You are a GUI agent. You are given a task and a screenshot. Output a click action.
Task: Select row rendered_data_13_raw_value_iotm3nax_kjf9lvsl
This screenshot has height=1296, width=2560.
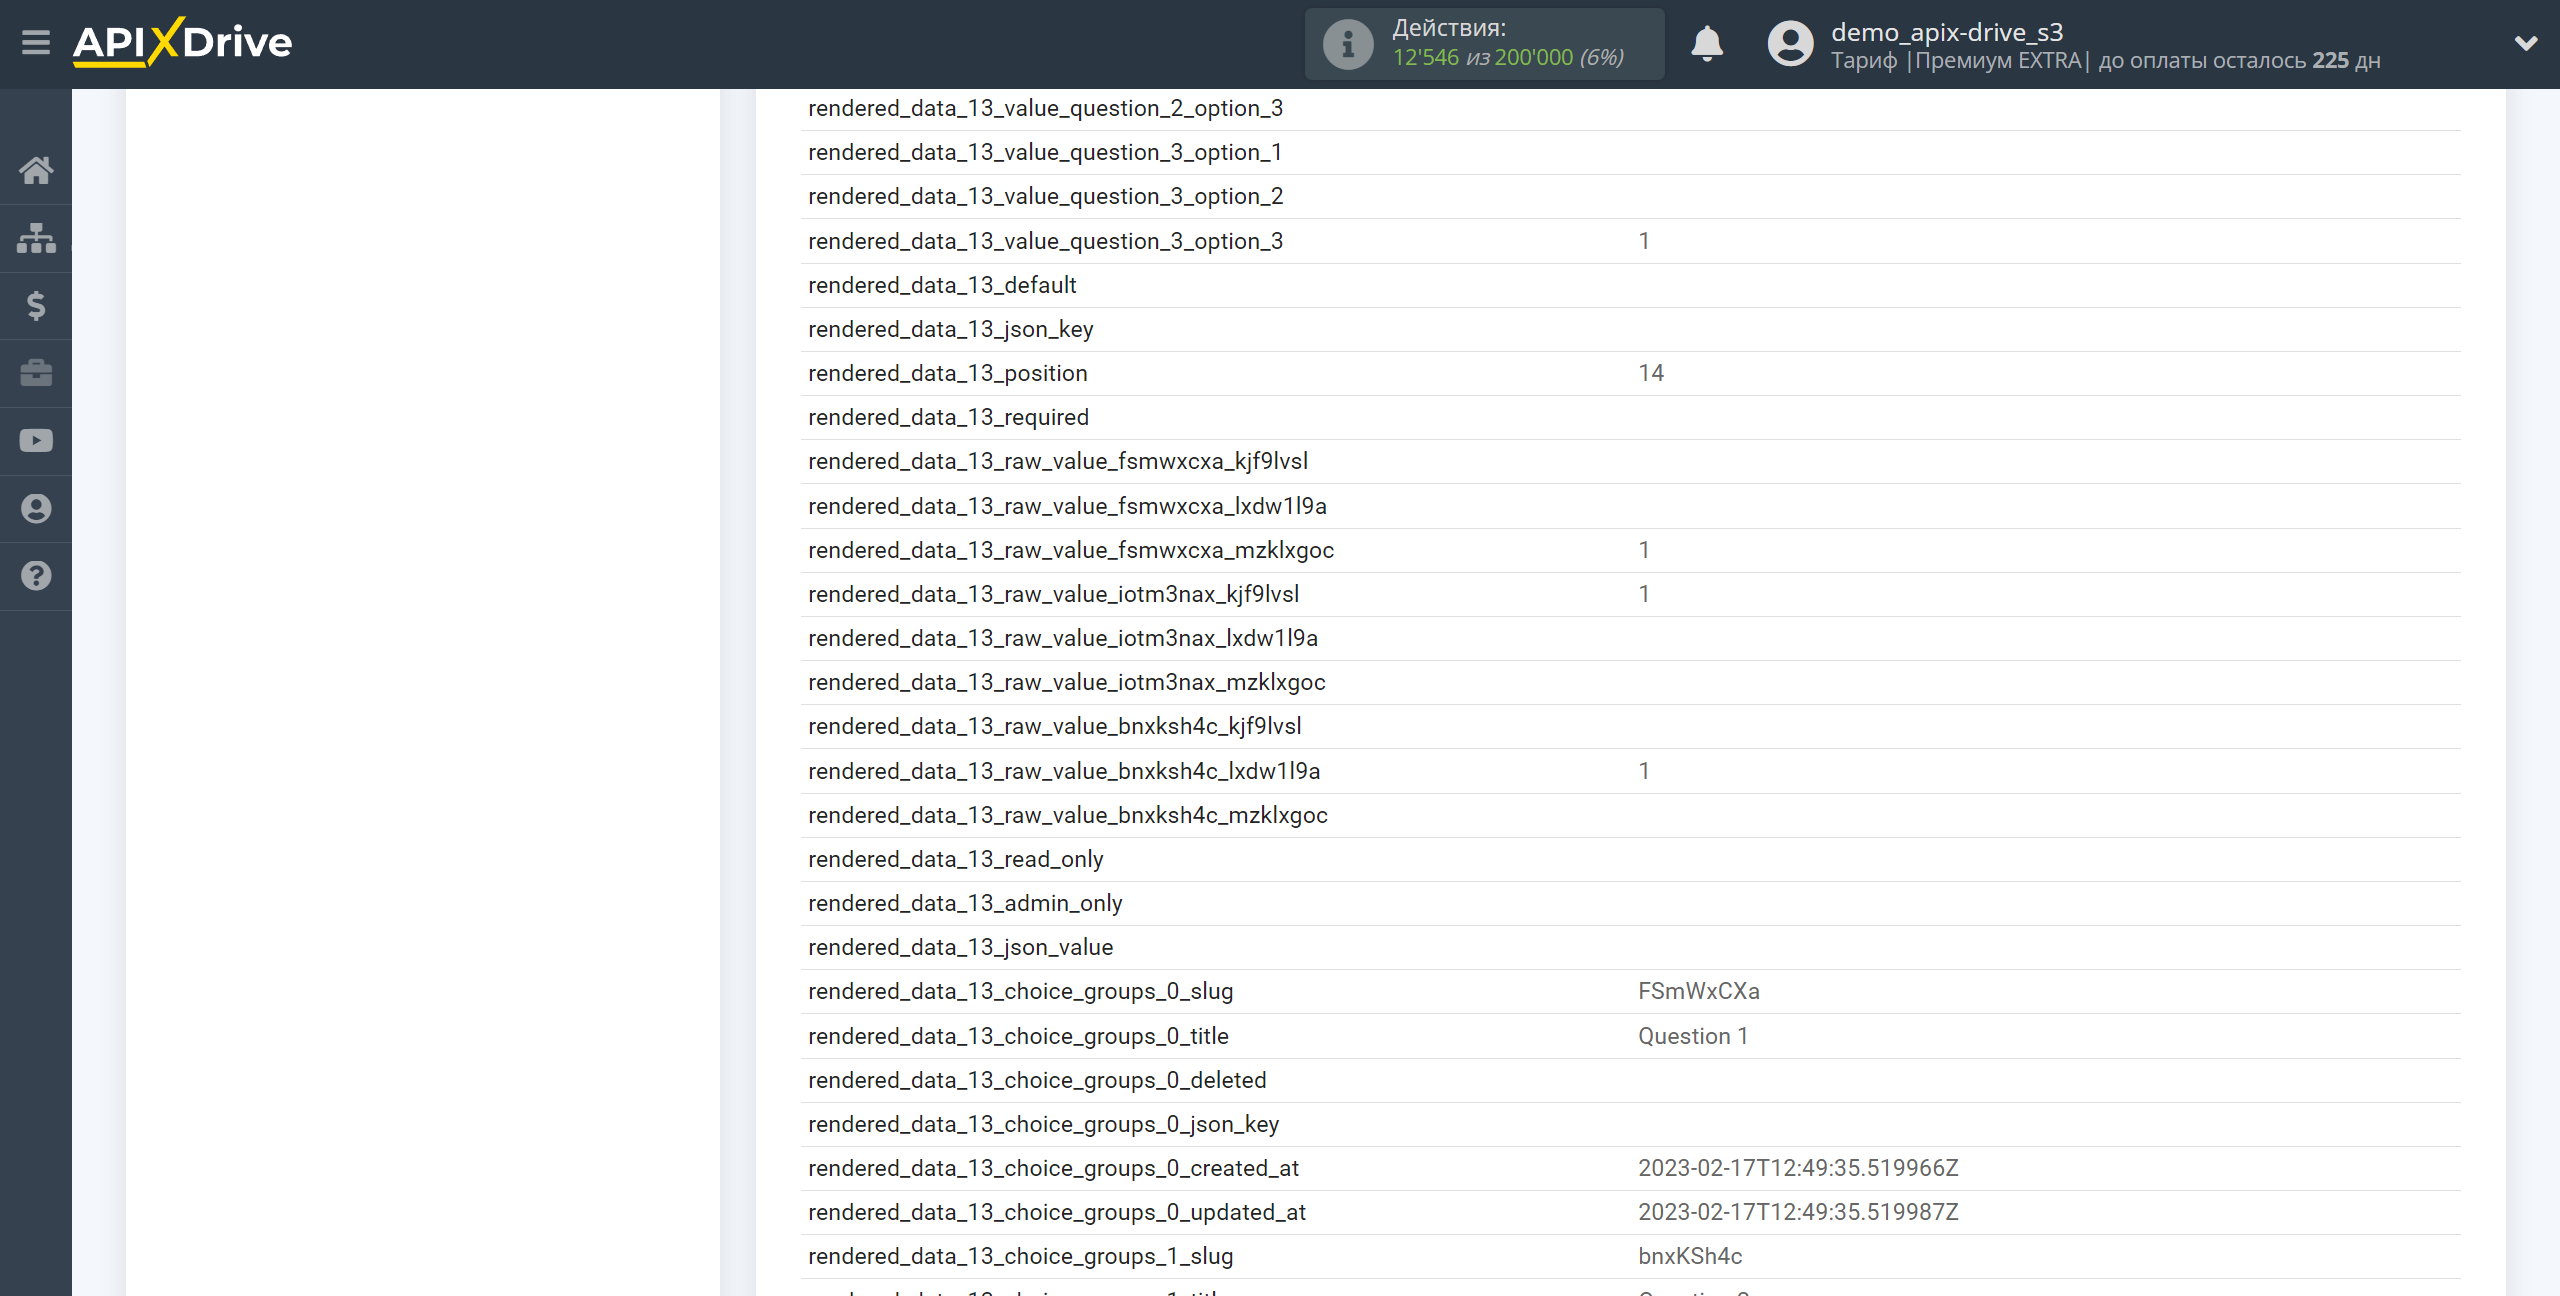(1630, 594)
